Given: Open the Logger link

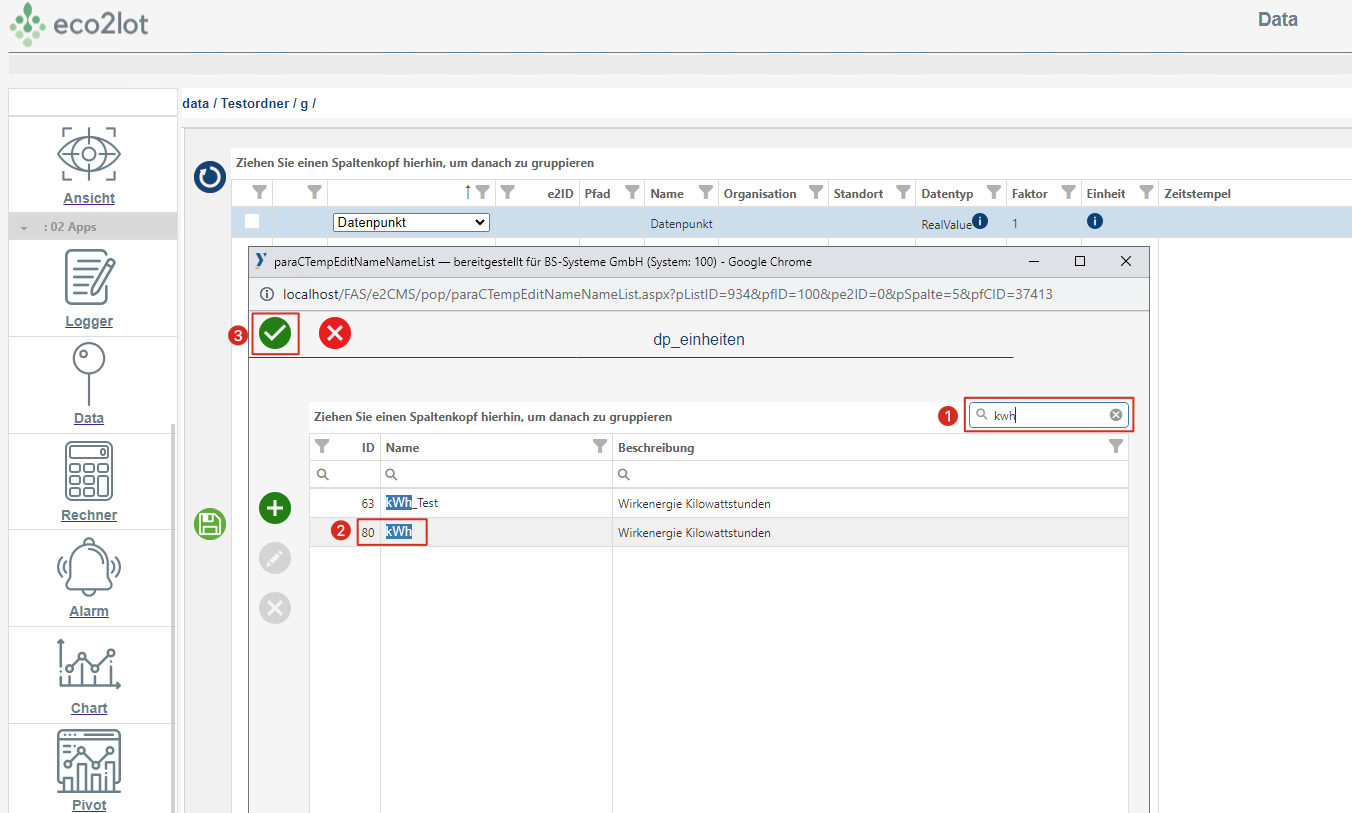Looking at the screenshot, I should coord(89,321).
